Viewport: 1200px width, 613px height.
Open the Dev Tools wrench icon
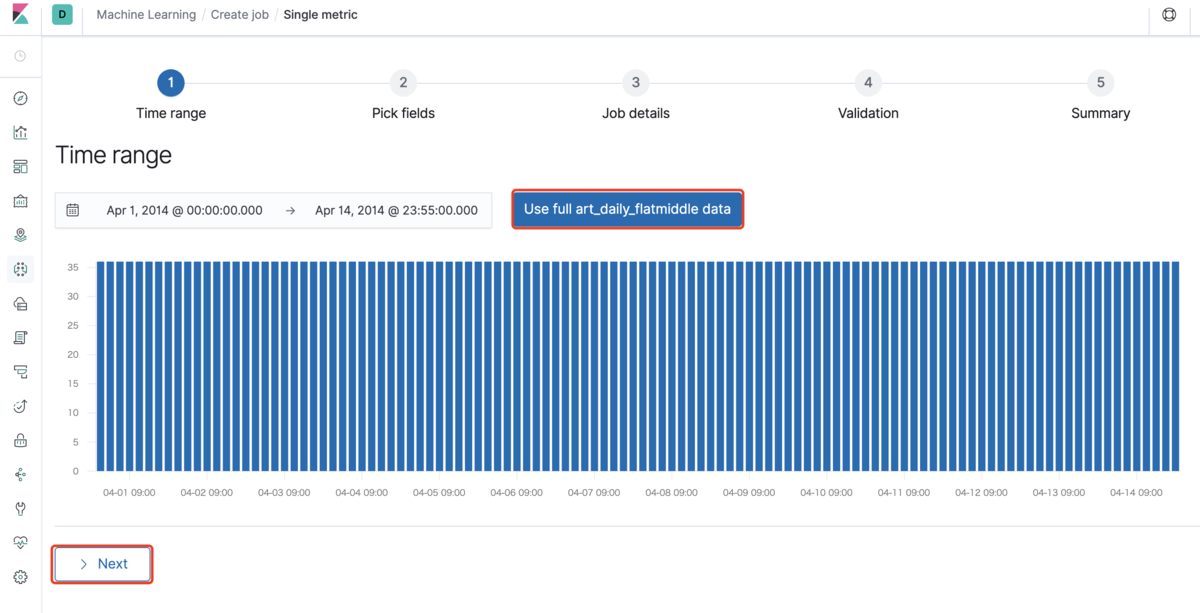(x=20, y=508)
